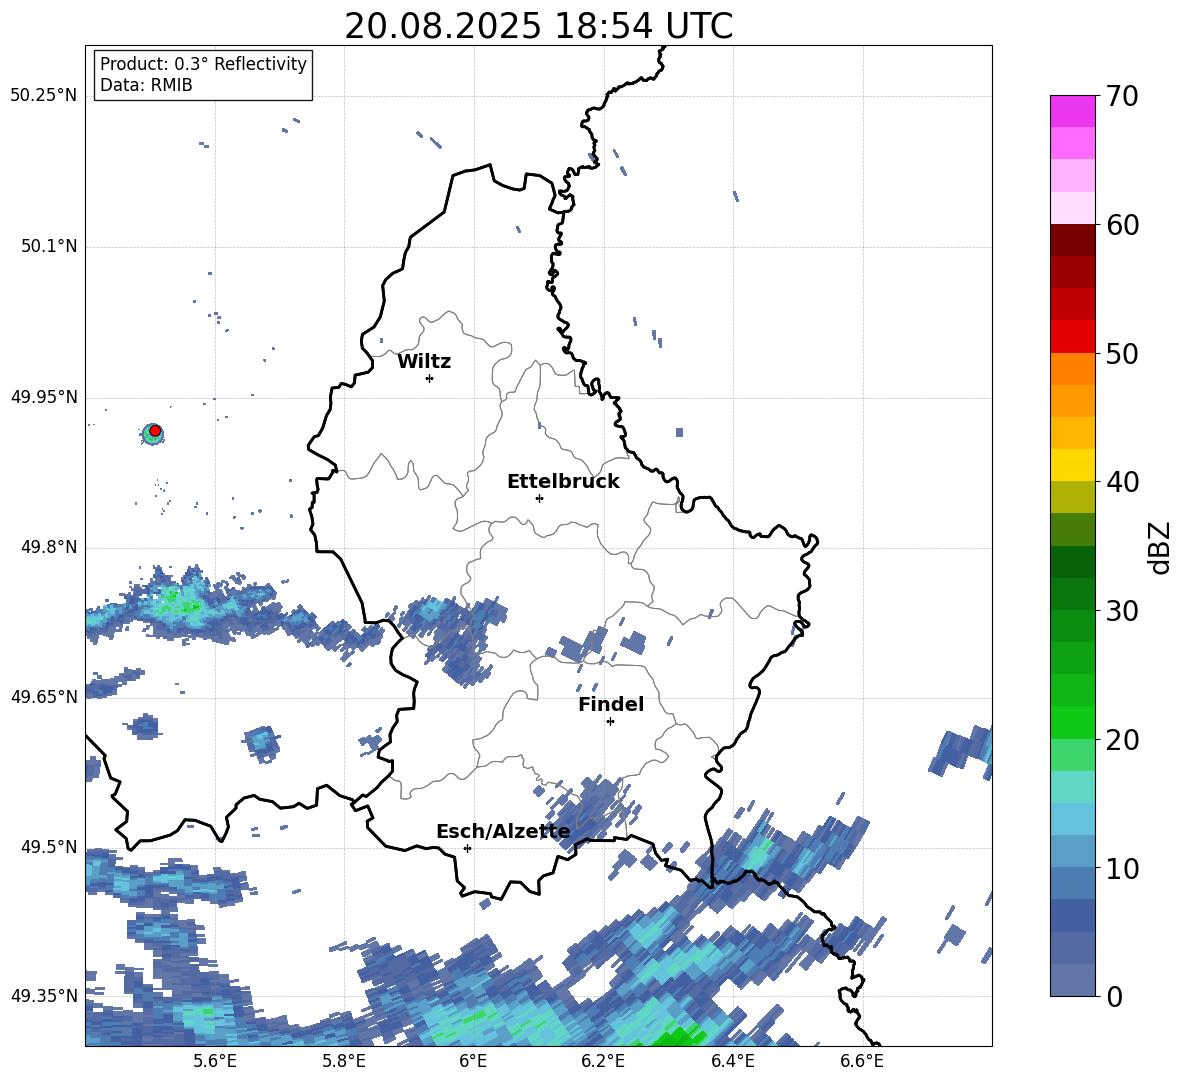Viewport: 1184px width, 1081px height.
Task: Click the magenta top colorbar segment near 70
Action: 1072,111
